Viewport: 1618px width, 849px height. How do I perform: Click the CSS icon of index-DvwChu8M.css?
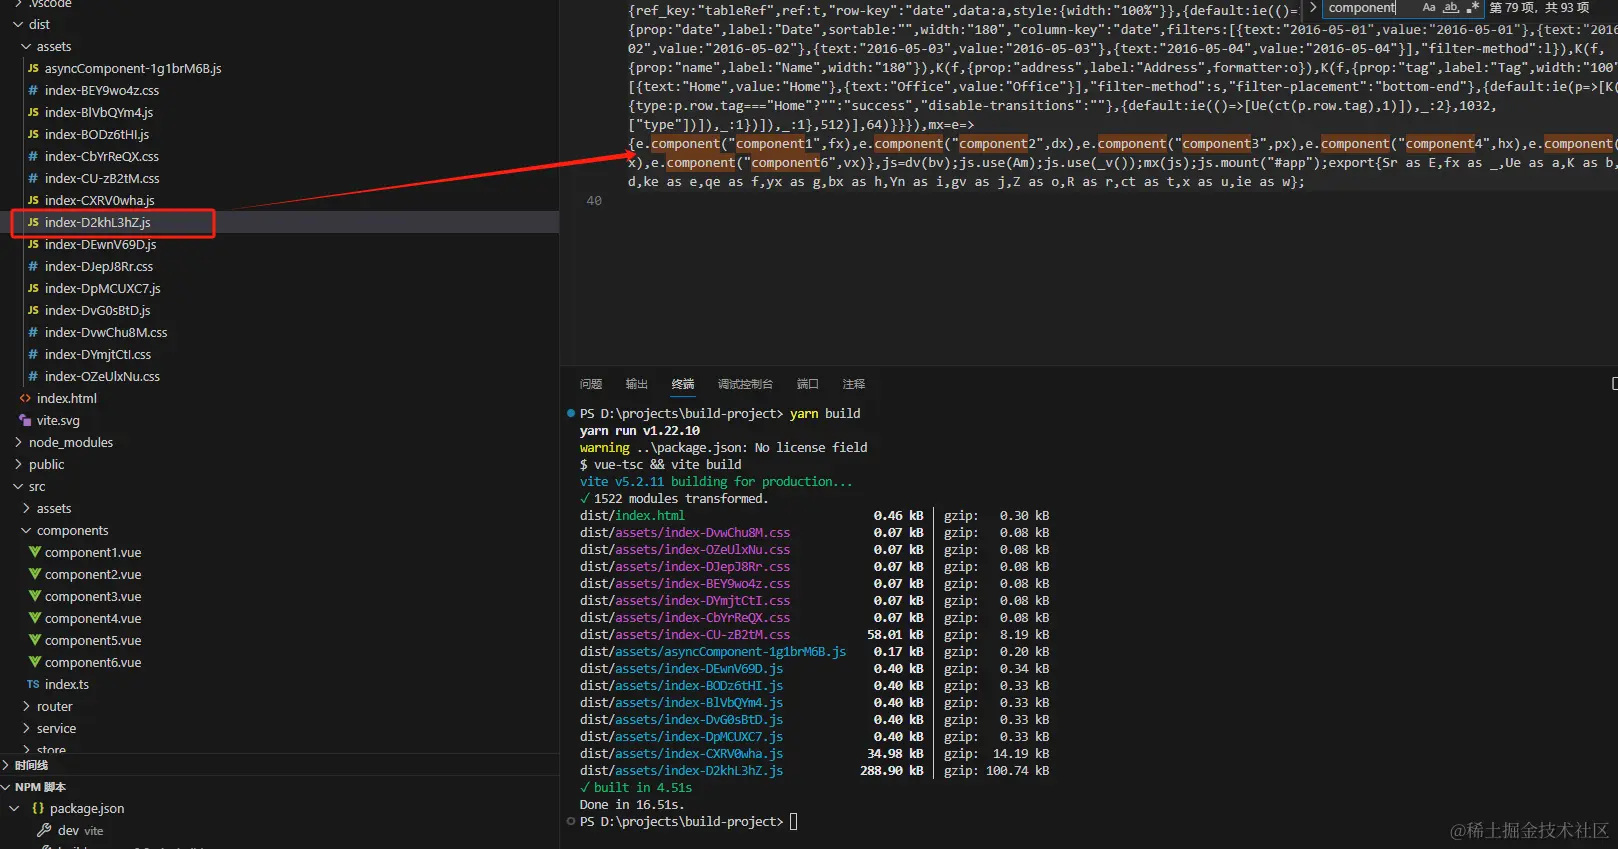(34, 332)
